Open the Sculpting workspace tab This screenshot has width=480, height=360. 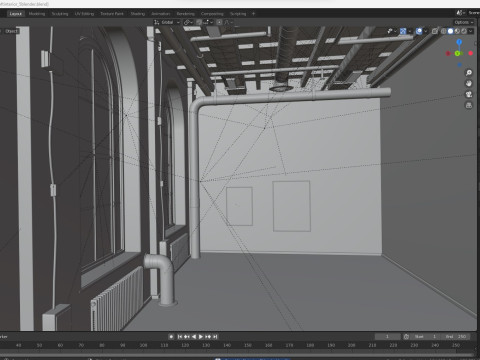60,14
